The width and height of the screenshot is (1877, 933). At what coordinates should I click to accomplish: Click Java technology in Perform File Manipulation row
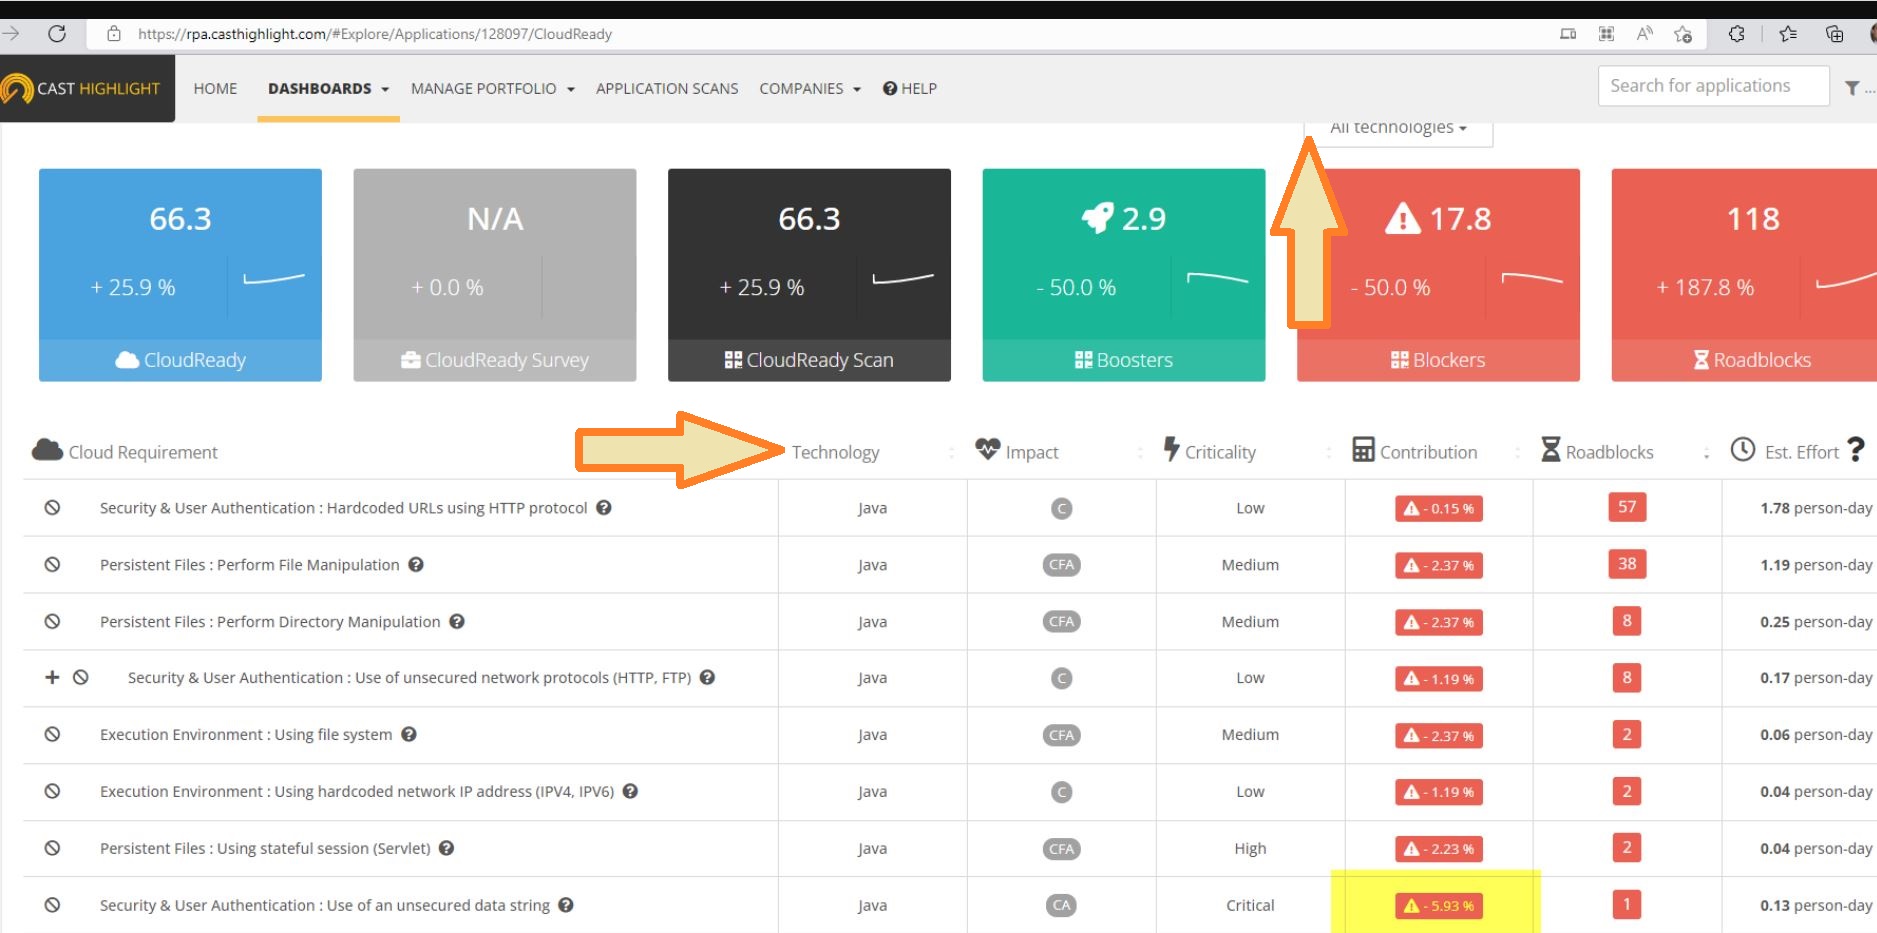coord(872,565)
